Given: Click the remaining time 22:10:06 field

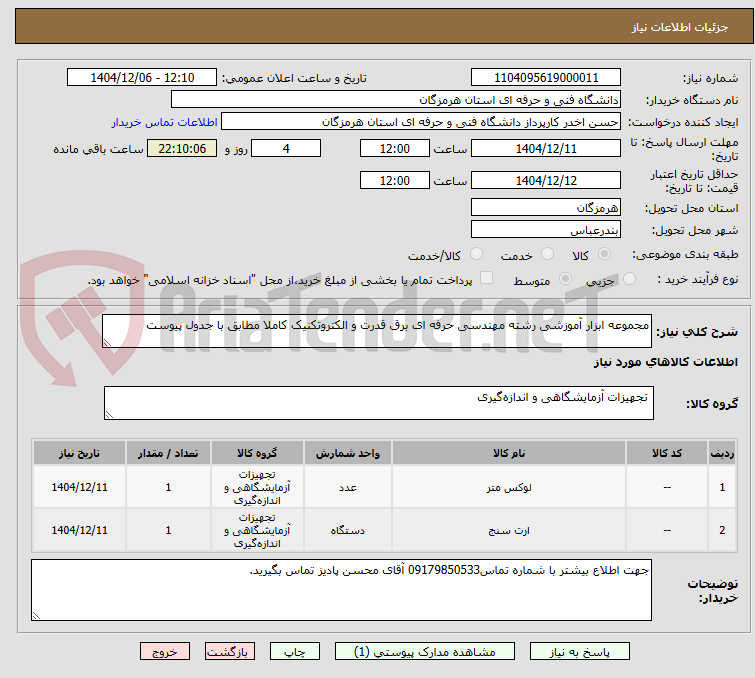Looking at the screenshot, I should click(182, 148).
